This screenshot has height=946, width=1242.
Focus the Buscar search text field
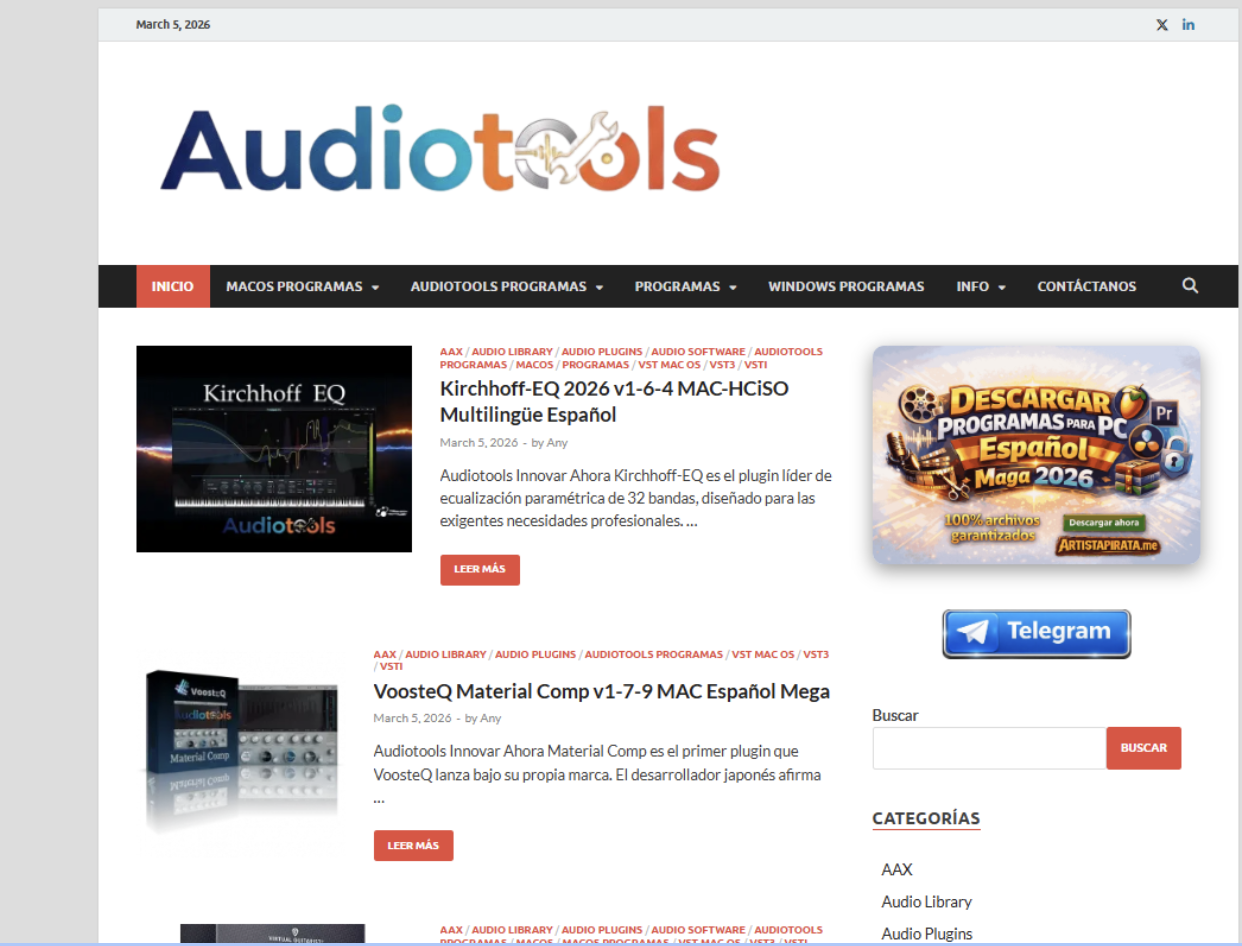click(x=988, y=748)
